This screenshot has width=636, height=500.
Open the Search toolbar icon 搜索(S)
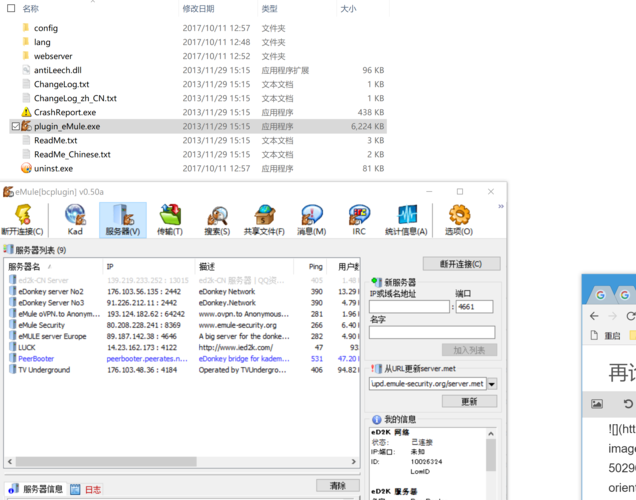pos(217,219)
